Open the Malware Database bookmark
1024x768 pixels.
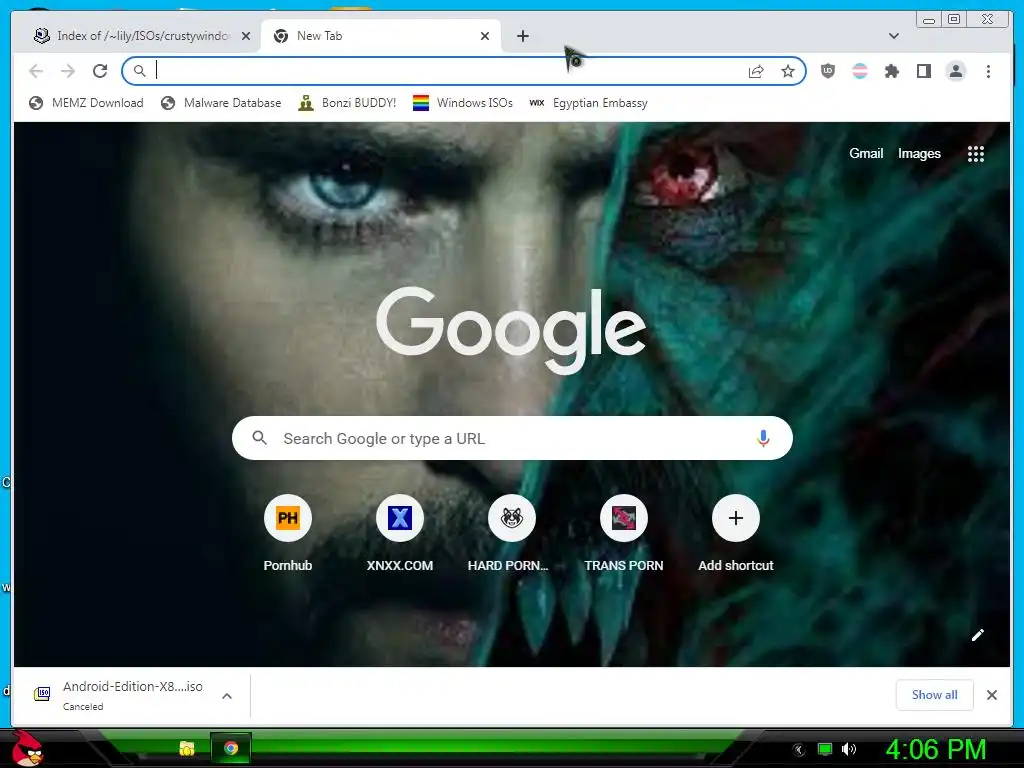(x=221, y=103)
